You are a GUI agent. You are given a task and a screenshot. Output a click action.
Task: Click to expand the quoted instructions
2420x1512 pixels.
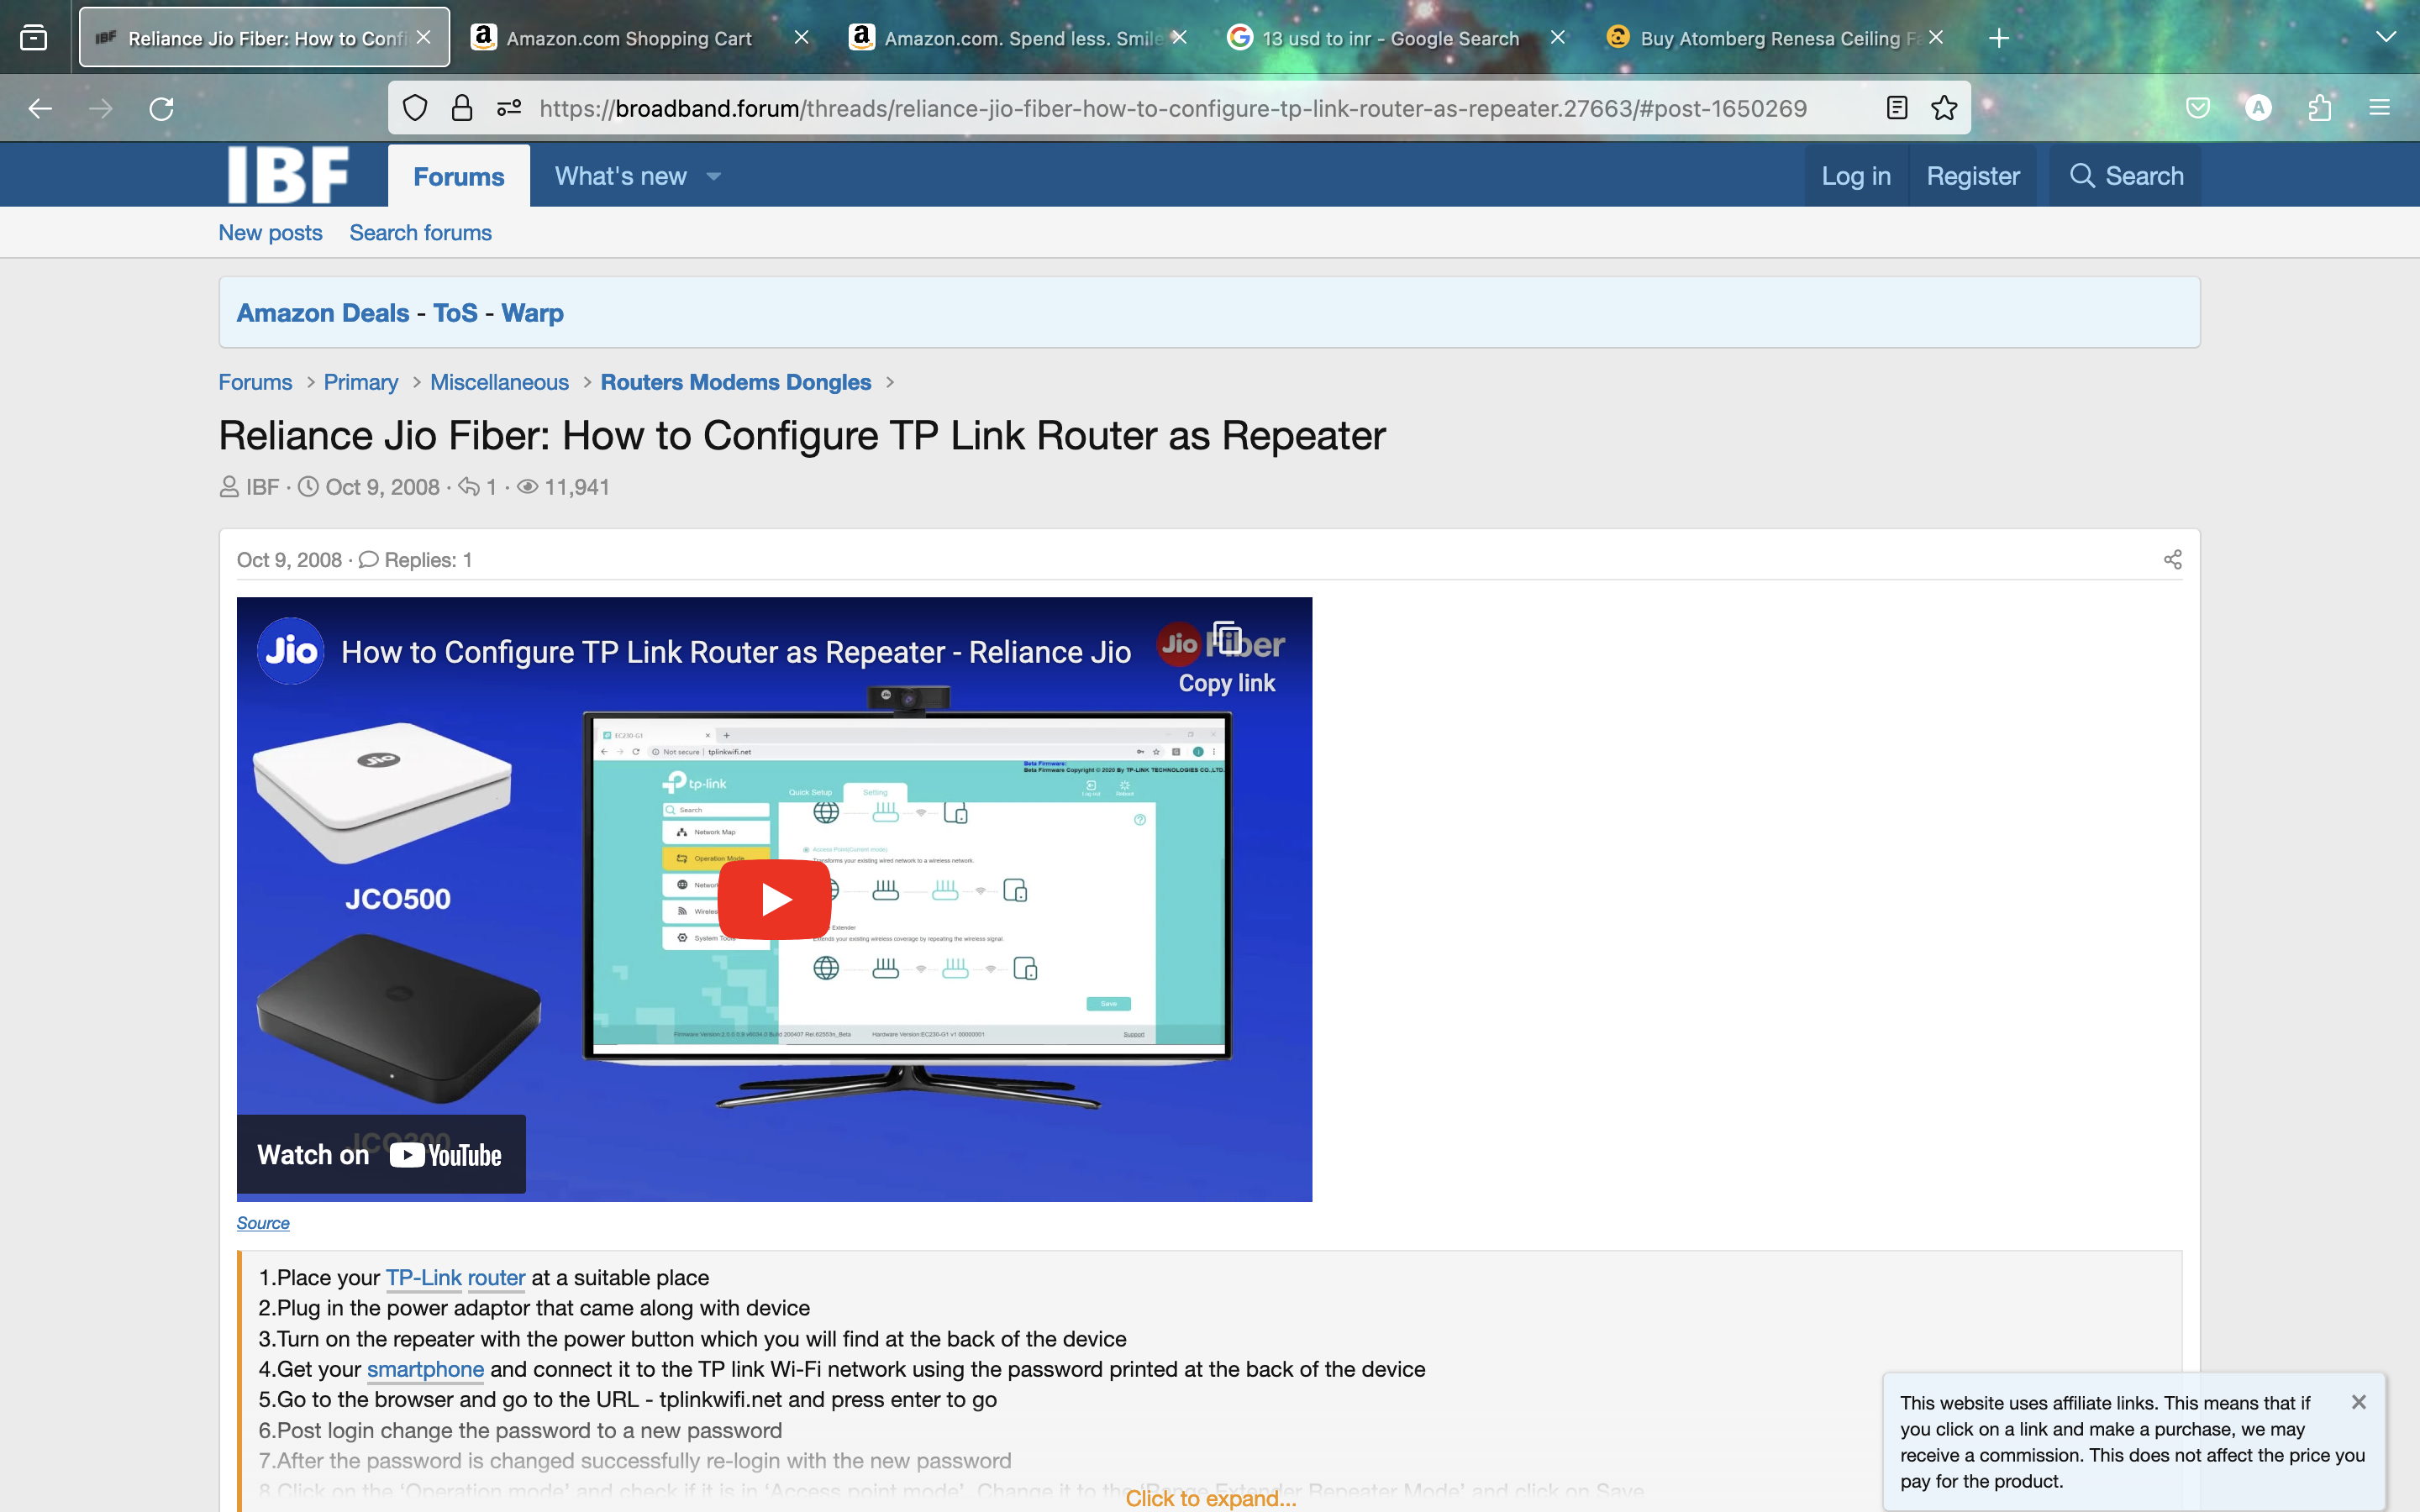(x=1210, y=1498)
